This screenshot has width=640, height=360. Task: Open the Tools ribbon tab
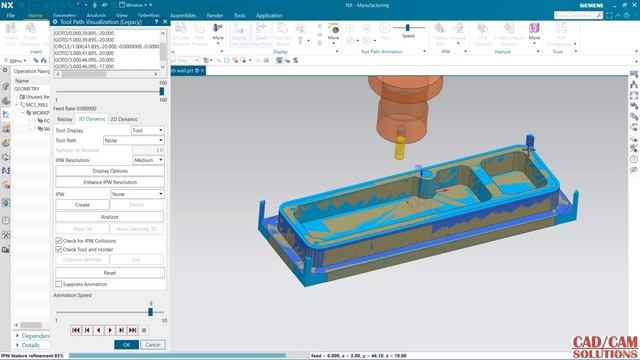pos(240,16)
